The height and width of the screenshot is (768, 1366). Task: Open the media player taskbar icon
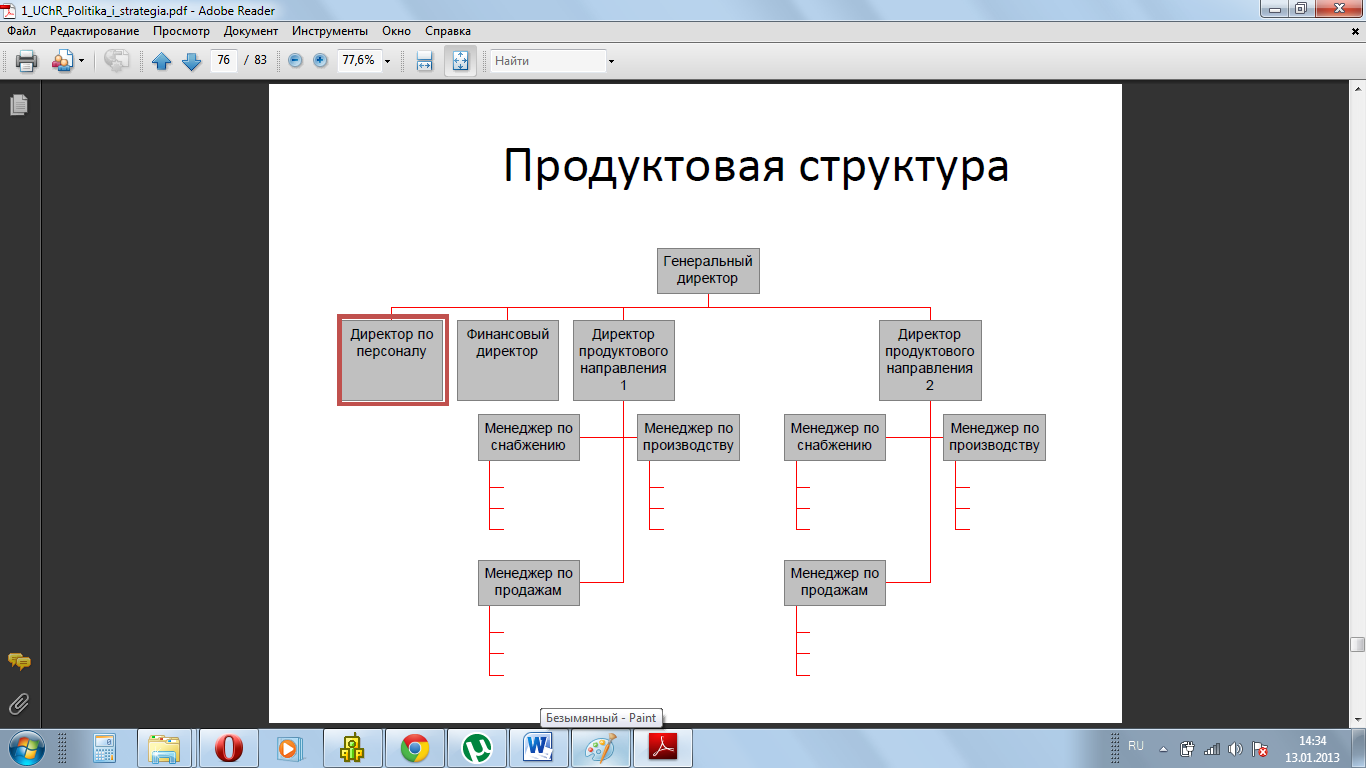click(289, 748)
